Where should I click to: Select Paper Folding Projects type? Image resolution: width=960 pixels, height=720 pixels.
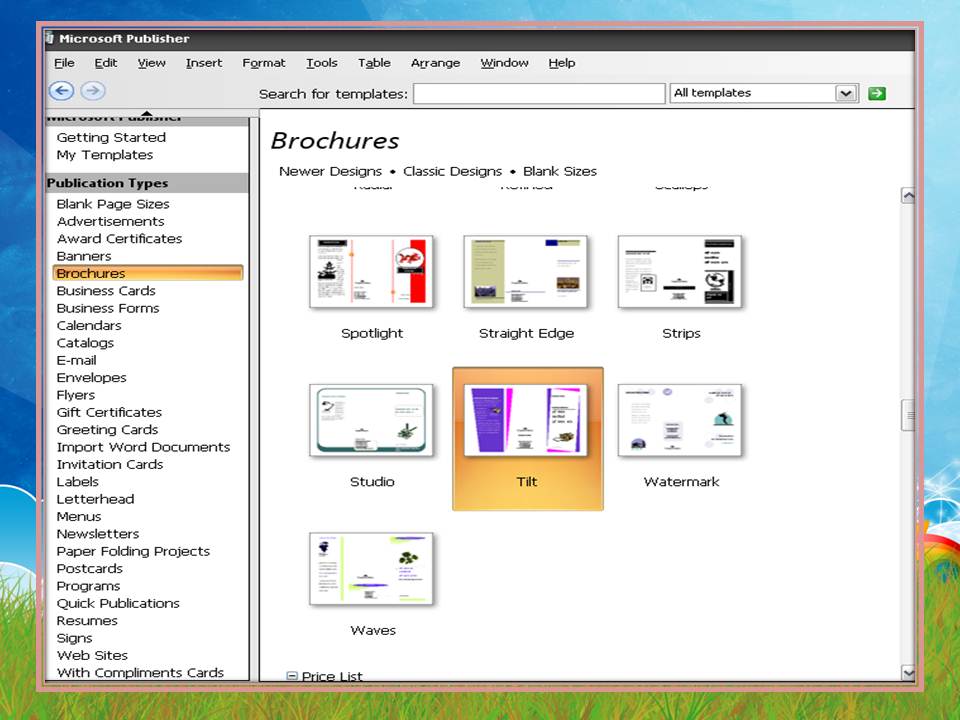[x=133, y=552]
